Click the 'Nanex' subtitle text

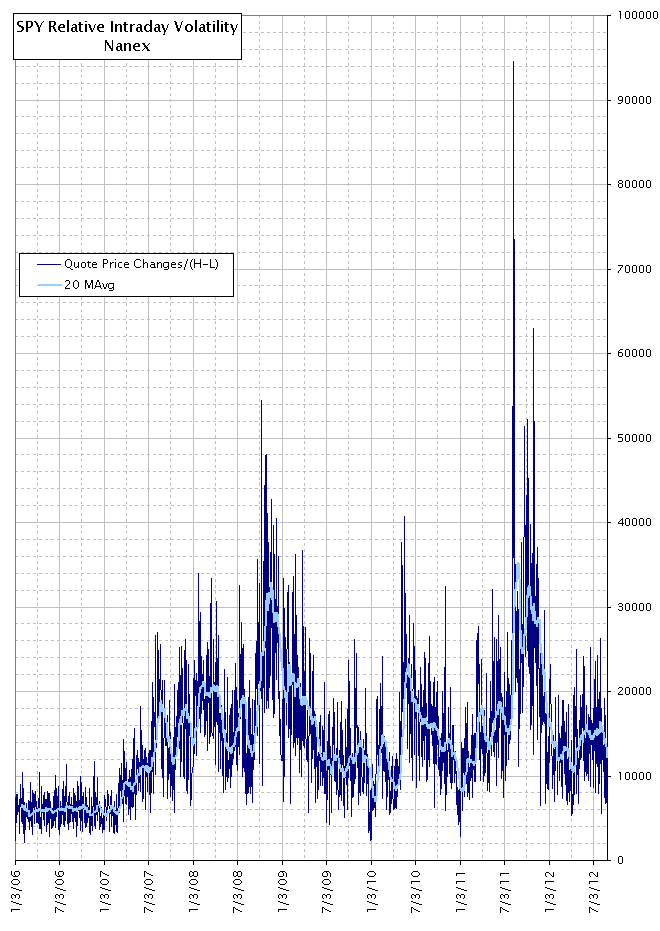tap(127, 46)
